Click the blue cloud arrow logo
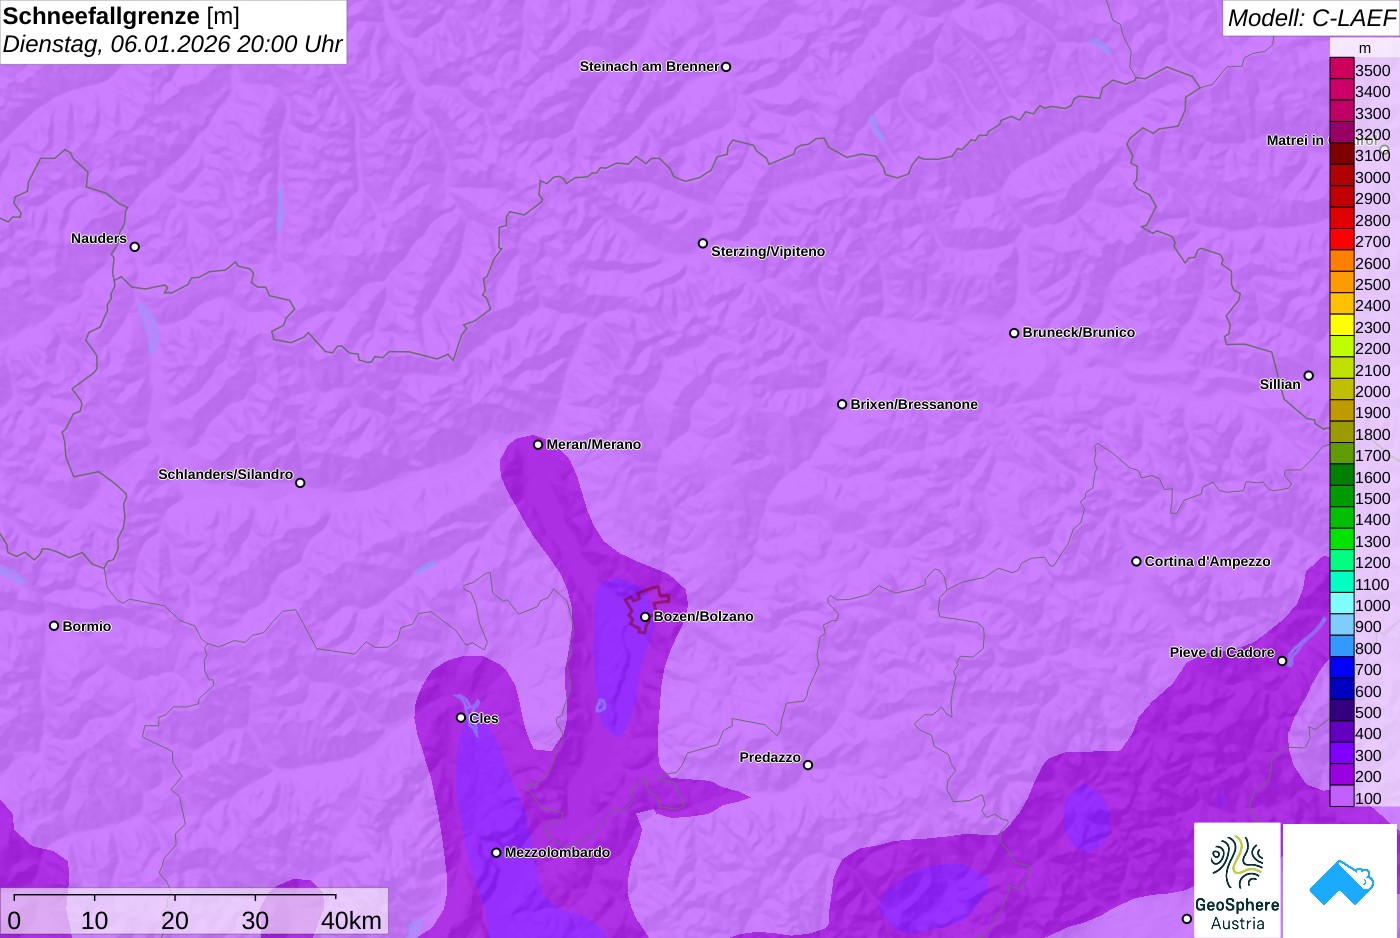The image size is (1400, 938). point(1341,881)
